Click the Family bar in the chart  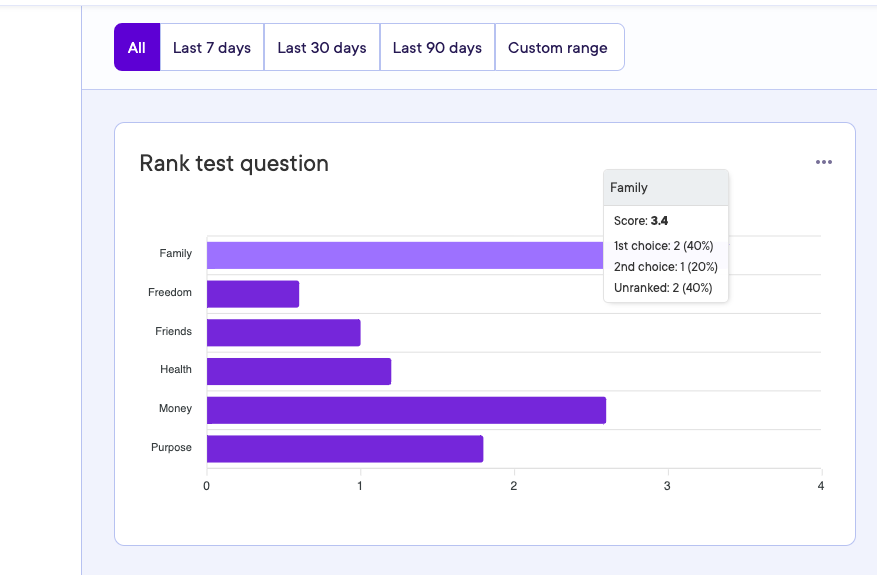(400, 255)
